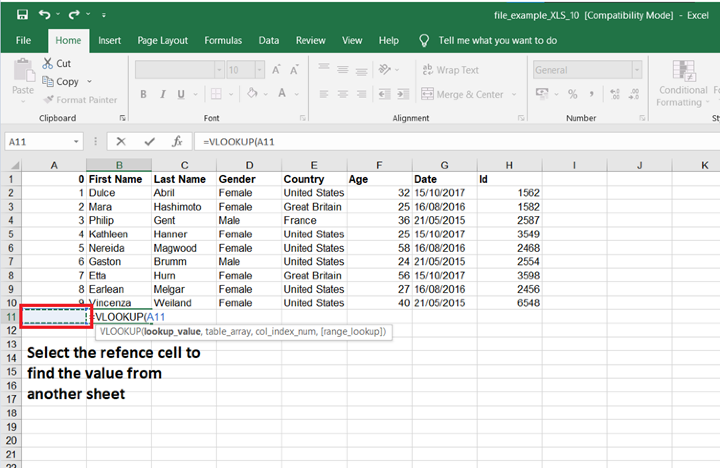Open the Page Layout tab
Screen dimensions: 720x468
162,41
